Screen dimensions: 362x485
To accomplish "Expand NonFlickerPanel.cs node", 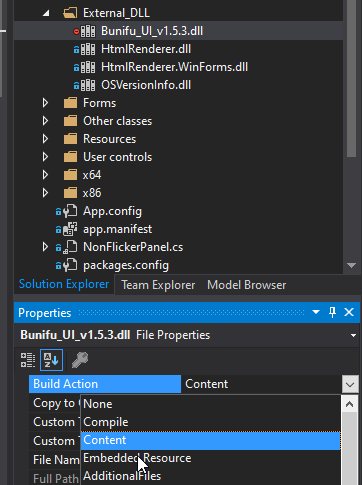I will [46, 247].
